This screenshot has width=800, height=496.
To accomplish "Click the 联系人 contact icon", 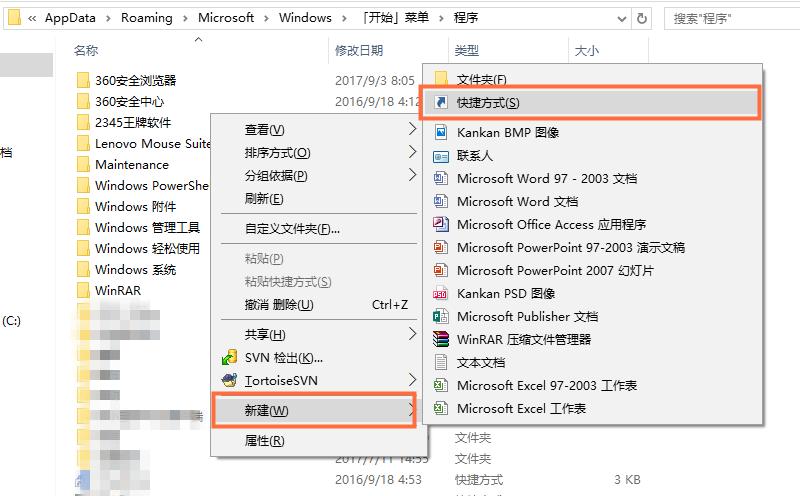I will click(x=441, y=156).
